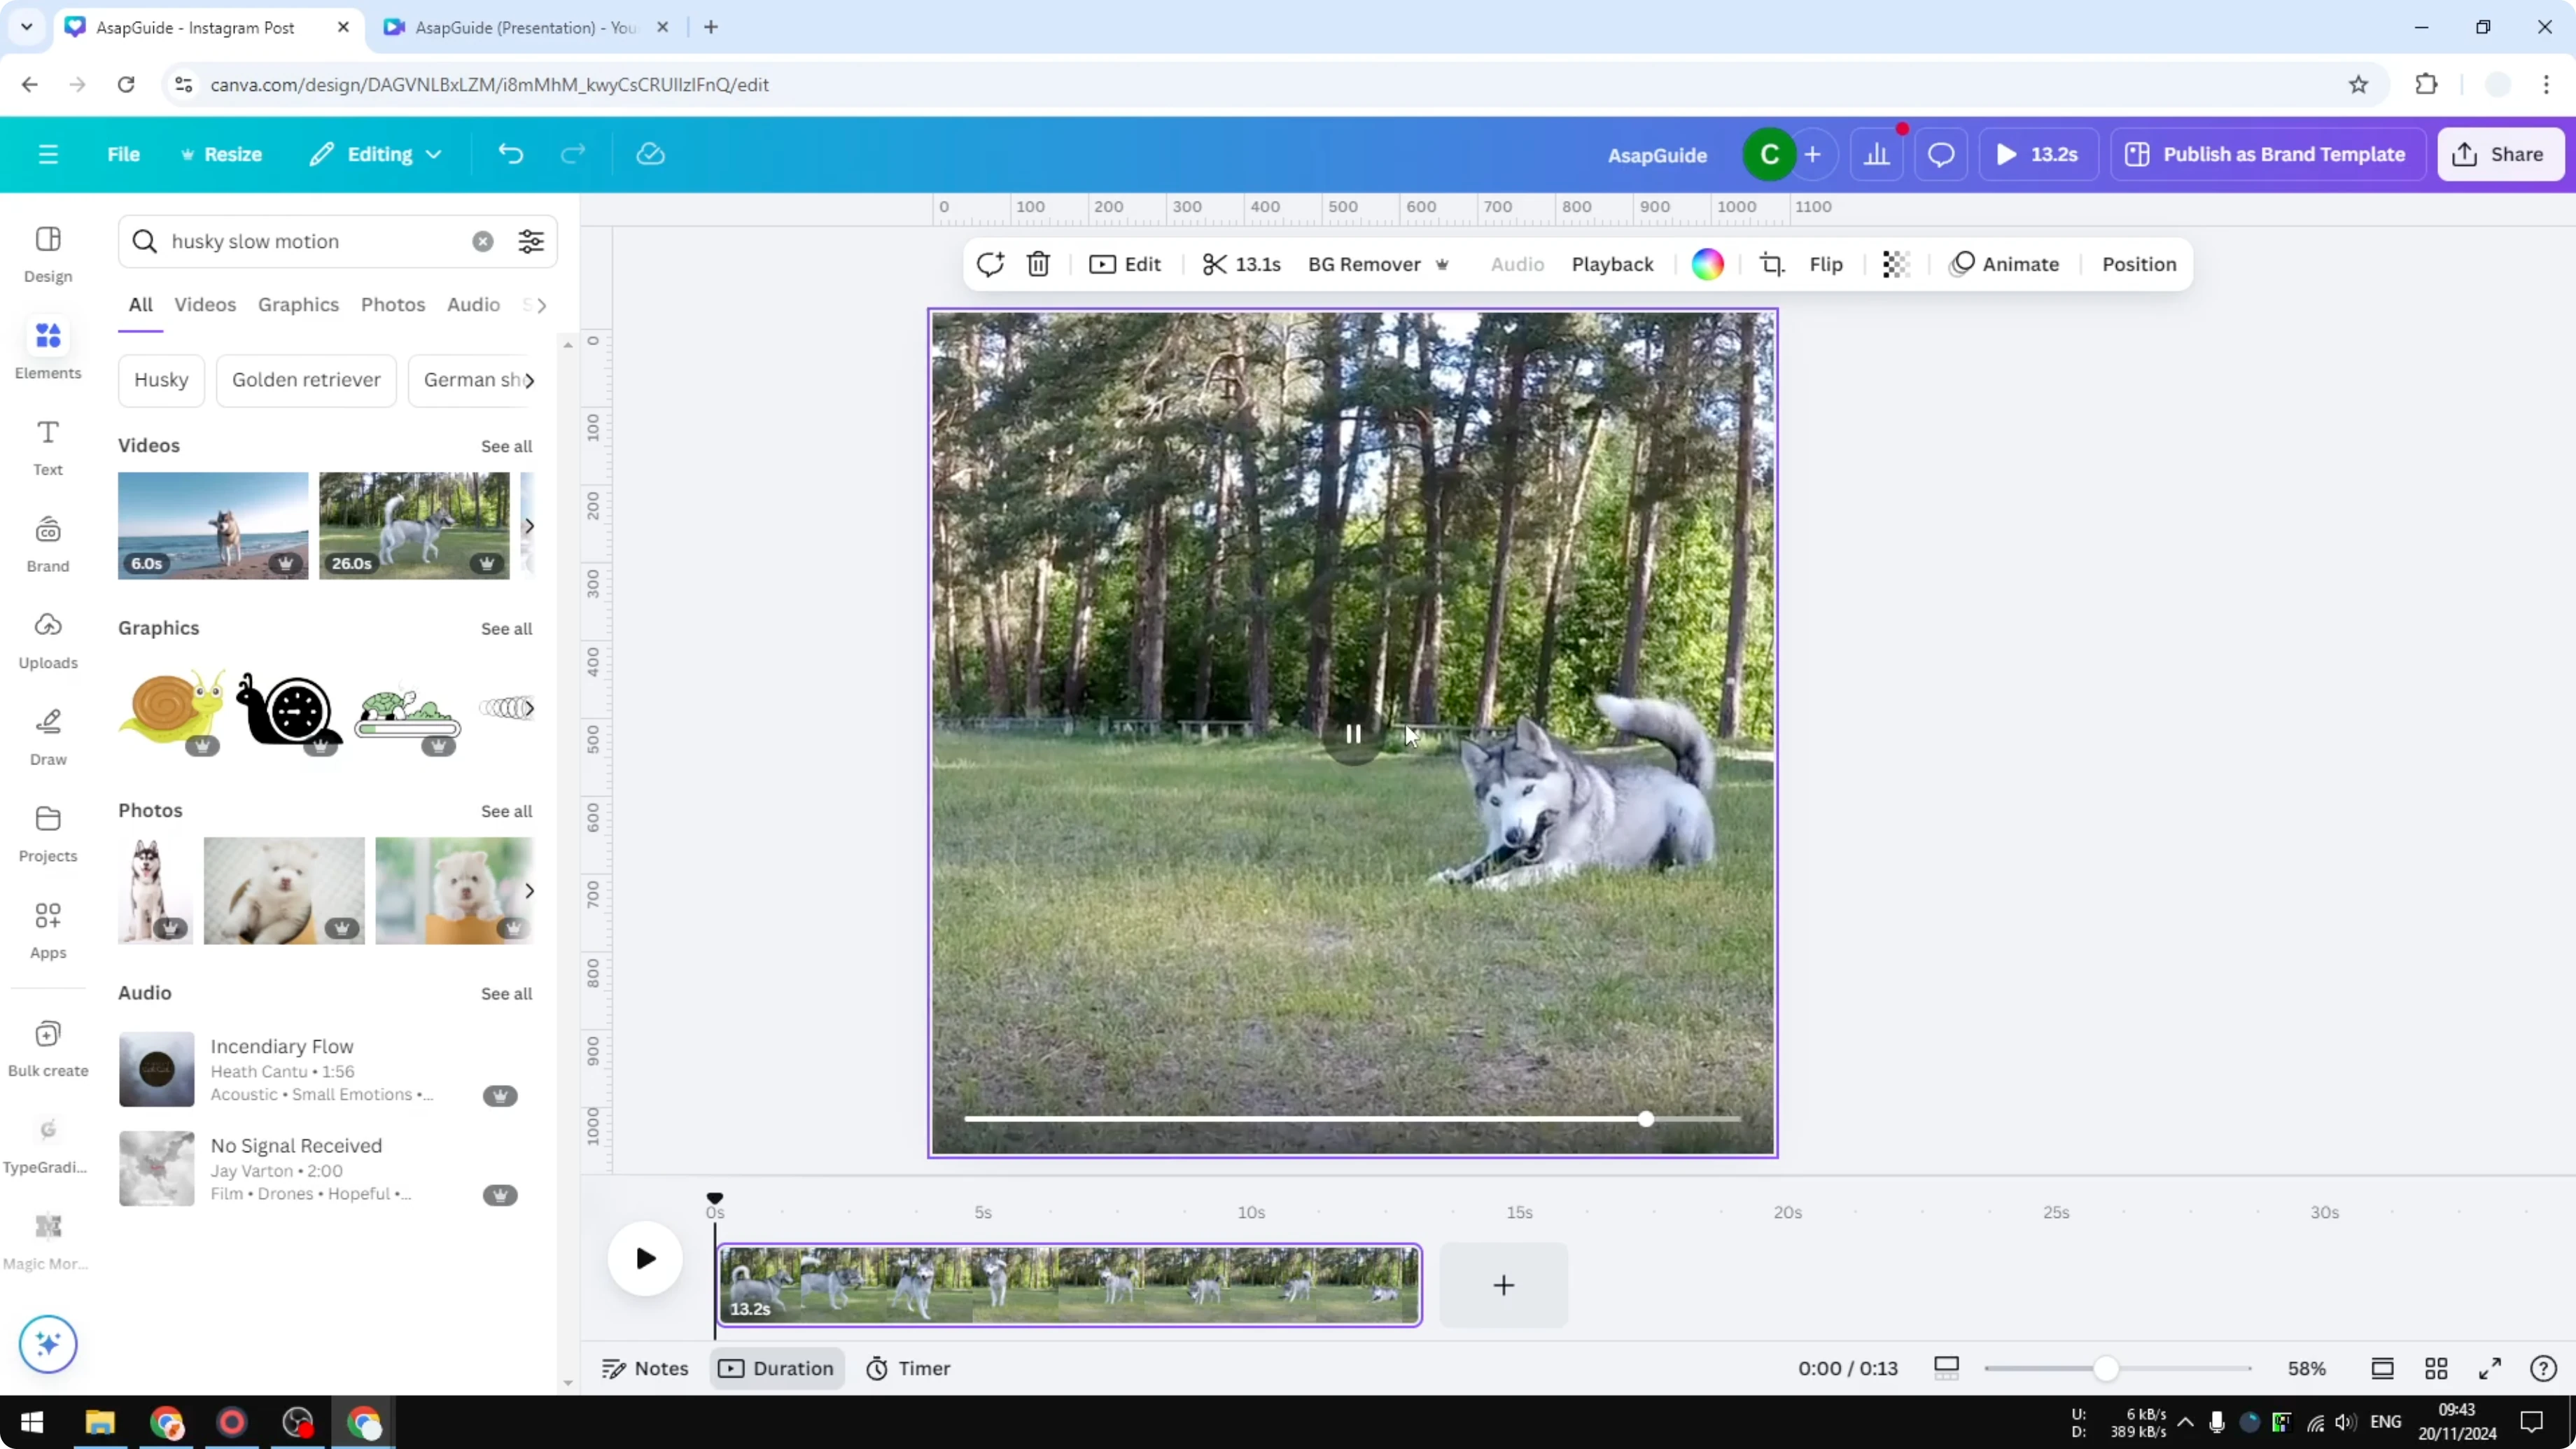
Task: Switch to the Videos tab
Action: click(205, 304)
